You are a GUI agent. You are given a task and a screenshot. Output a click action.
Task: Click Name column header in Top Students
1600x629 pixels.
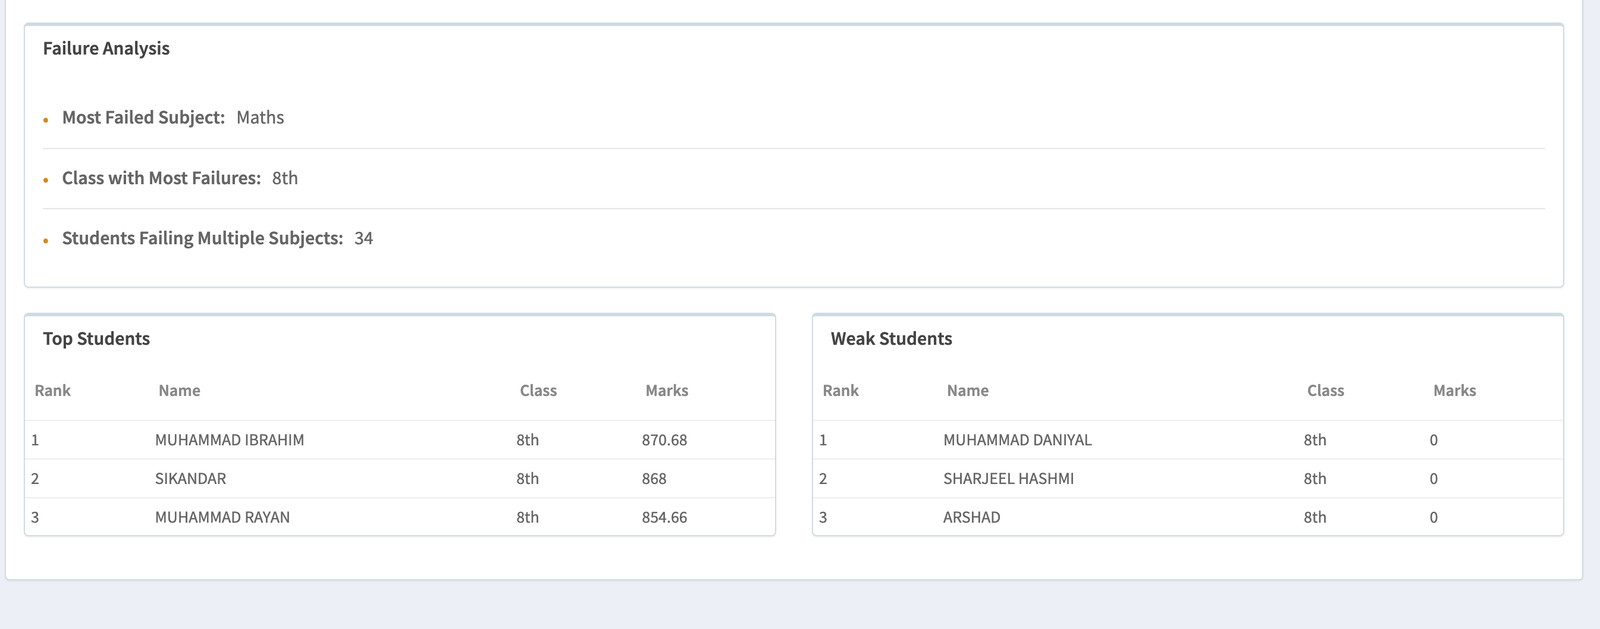pyautogui.click(x=179, y=390)
